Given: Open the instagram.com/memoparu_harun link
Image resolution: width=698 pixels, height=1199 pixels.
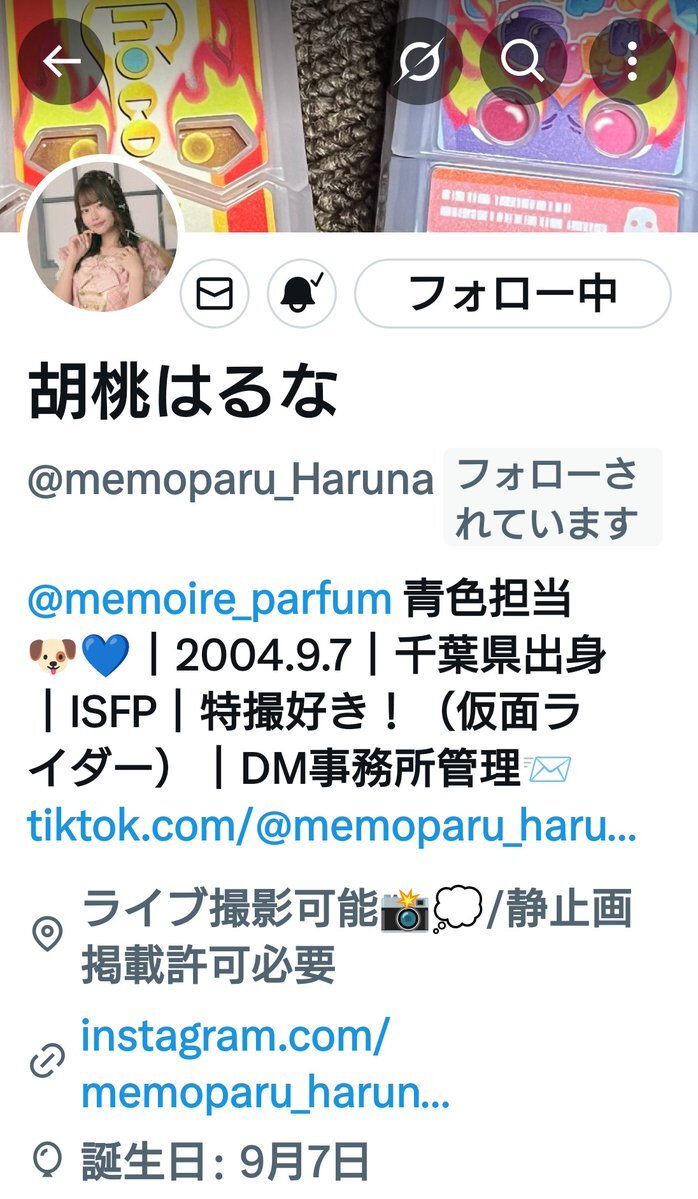Looking at the screenshot, I should tap(265, 1064).
